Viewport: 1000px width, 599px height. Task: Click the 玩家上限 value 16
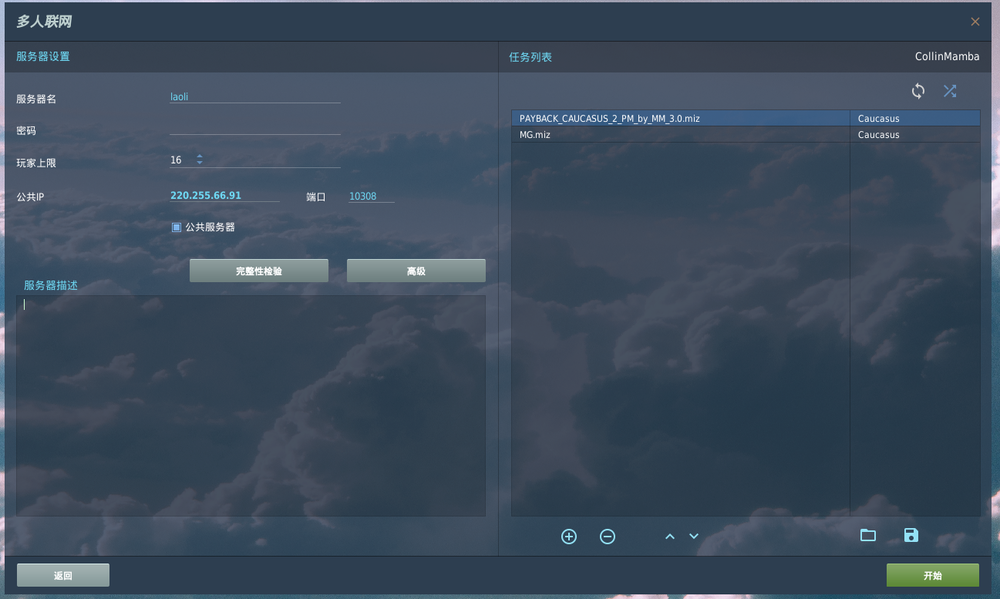coord(176,160)
